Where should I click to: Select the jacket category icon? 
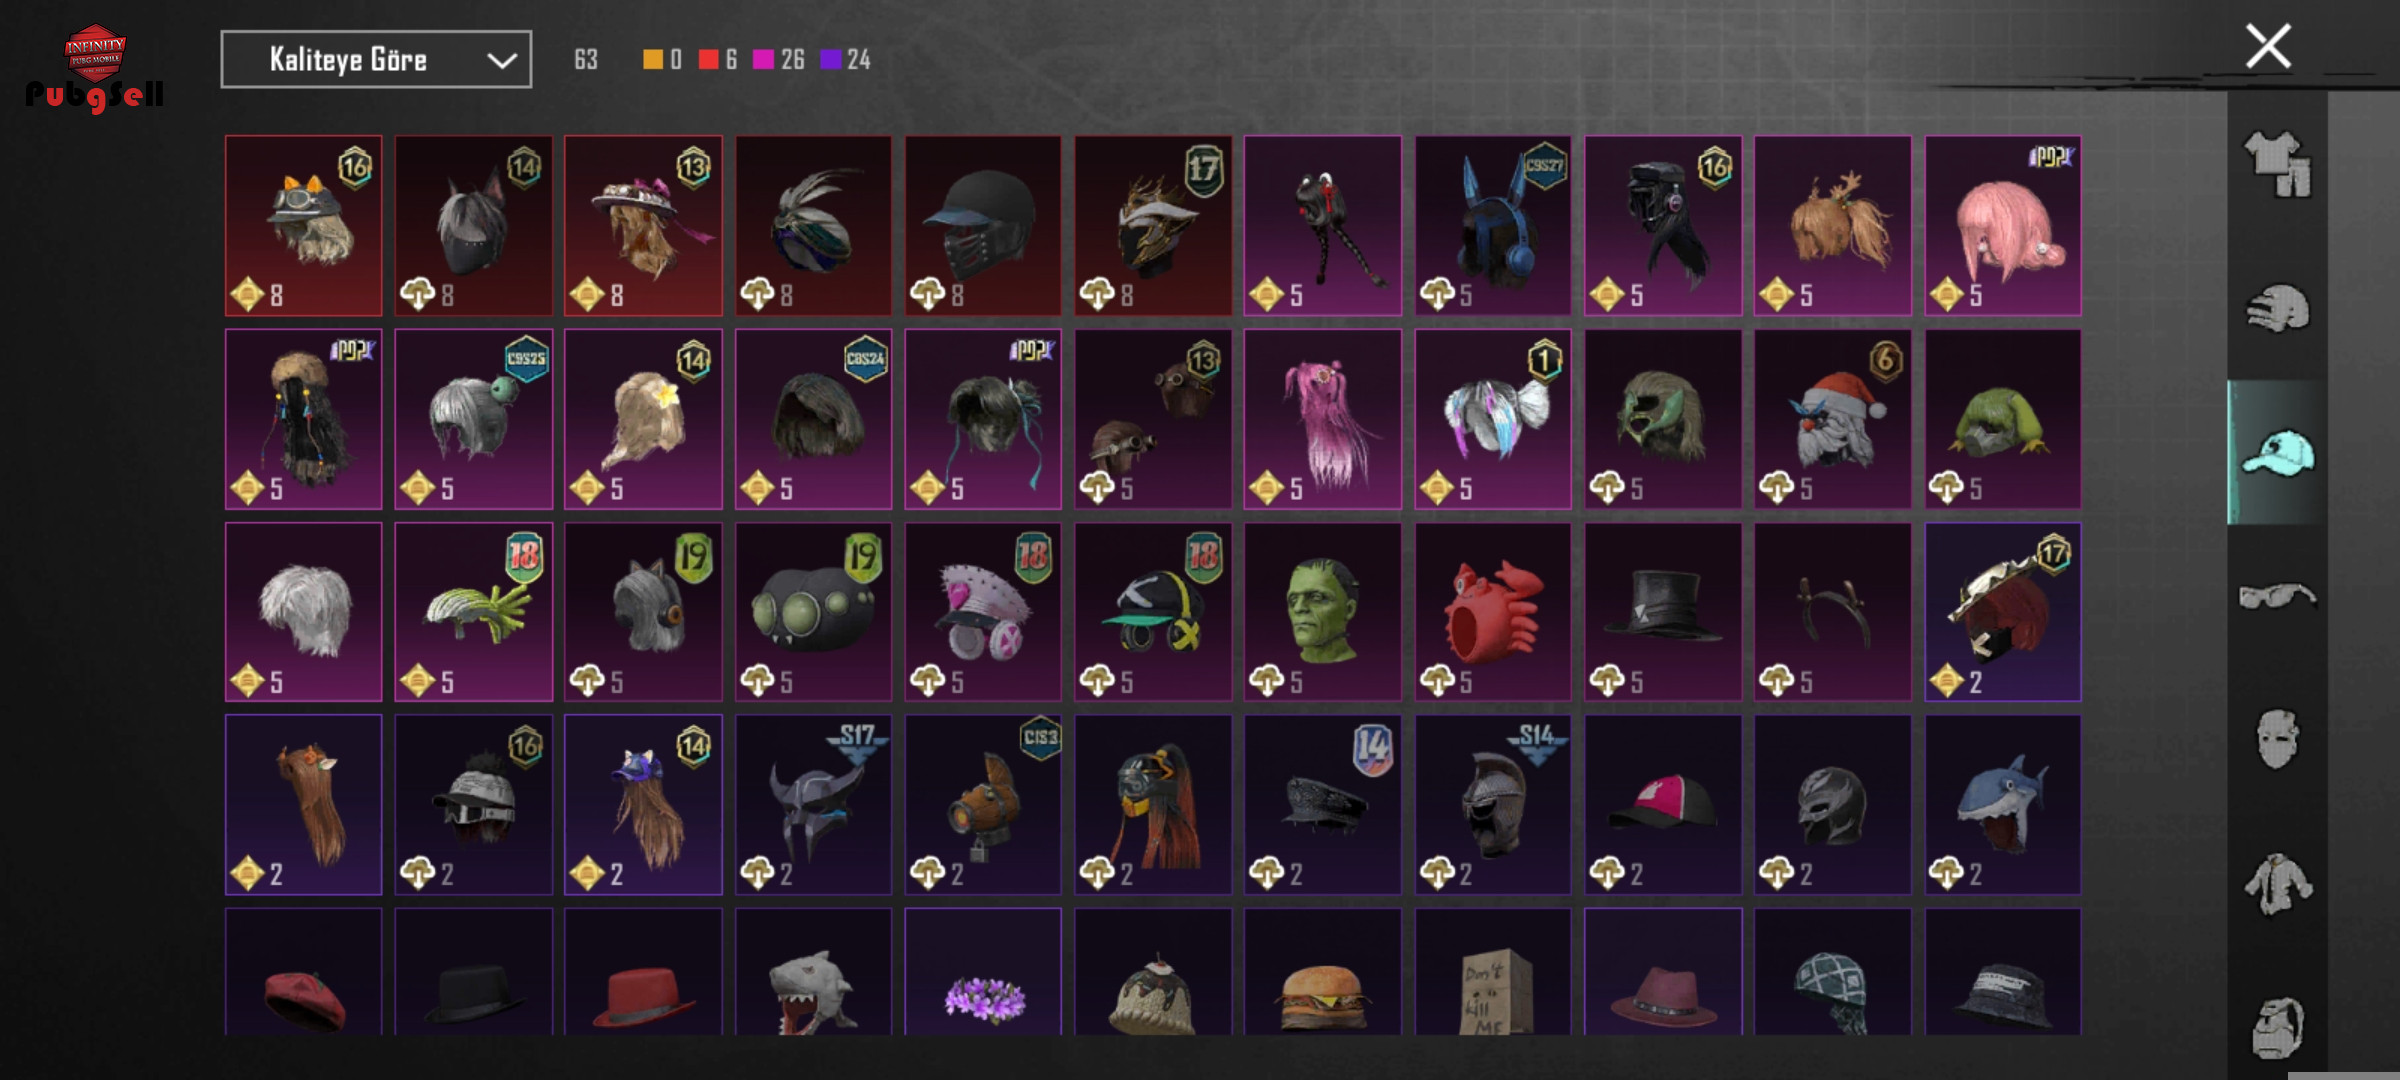point(2277,883)
